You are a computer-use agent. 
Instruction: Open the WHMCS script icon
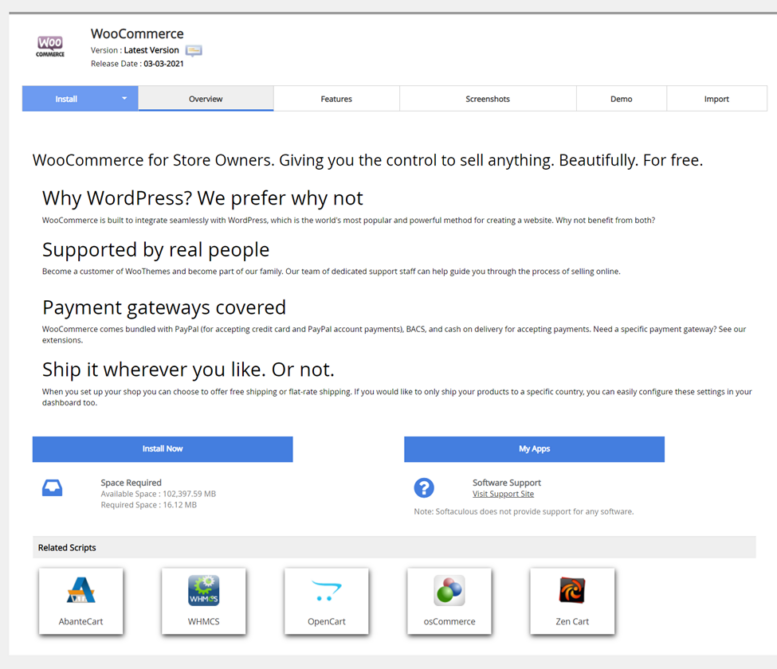pos(204,590)
